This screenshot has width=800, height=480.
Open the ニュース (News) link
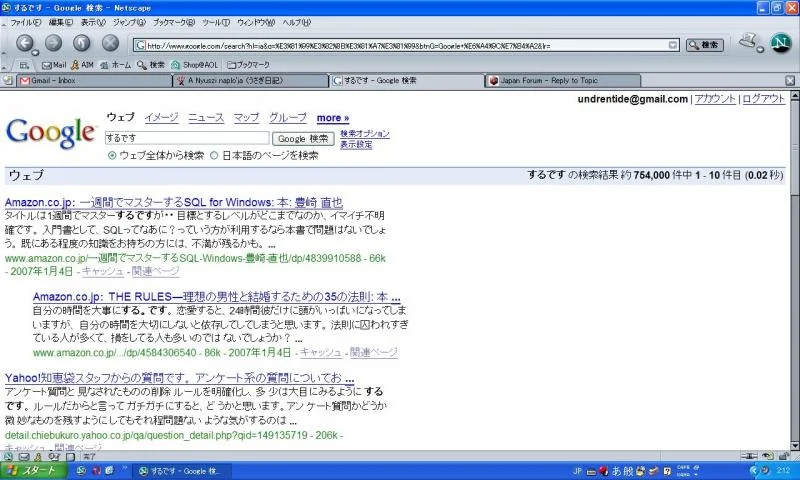click(x=206, y=117)
